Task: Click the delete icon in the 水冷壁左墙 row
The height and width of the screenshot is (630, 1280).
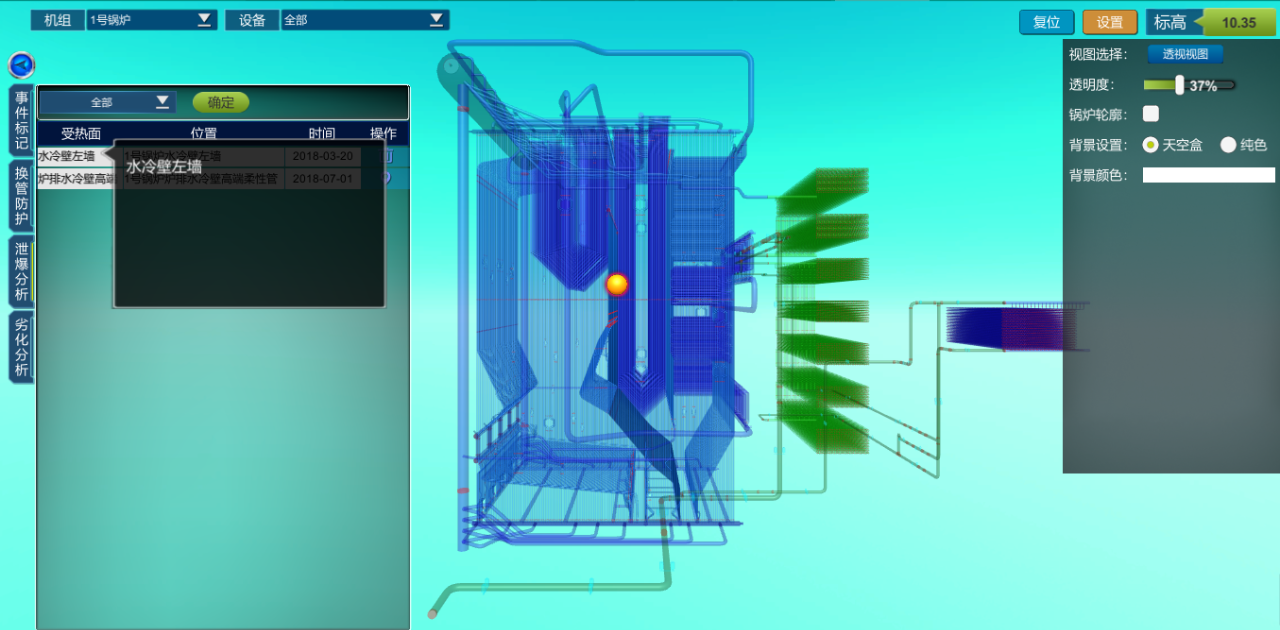Action: click(388, 156)
